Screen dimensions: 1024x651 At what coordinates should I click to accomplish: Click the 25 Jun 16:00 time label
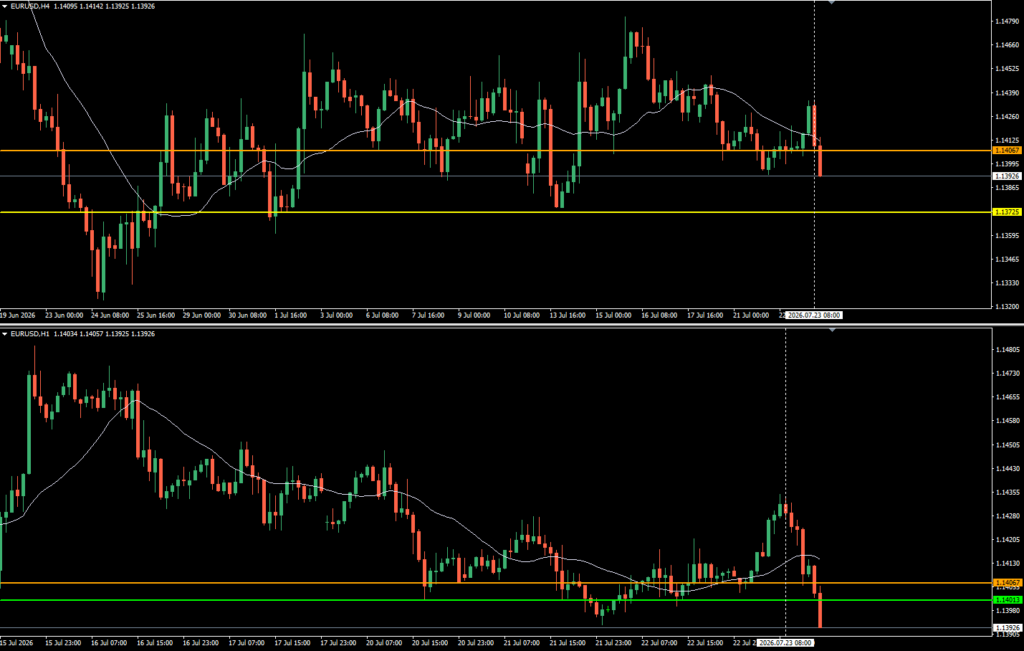[x=156, y=315]
